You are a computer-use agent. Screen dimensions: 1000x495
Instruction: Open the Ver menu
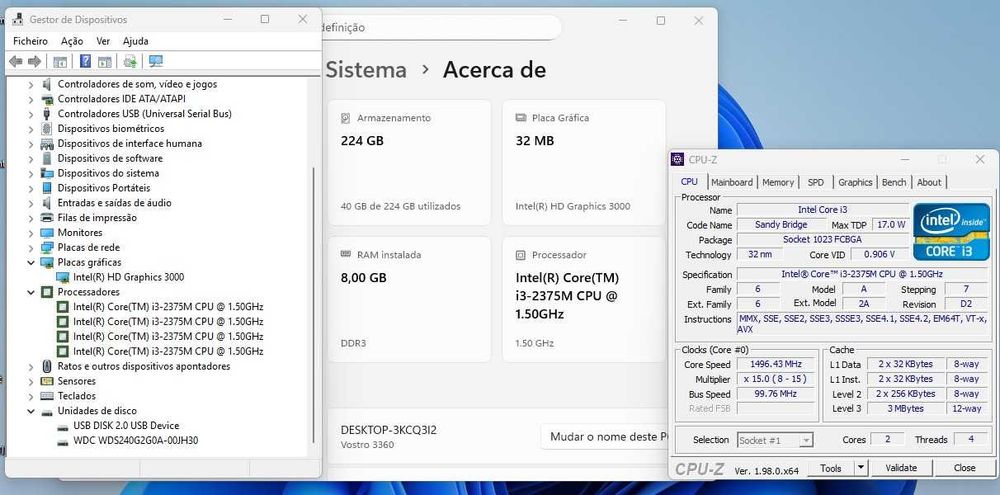click(x=103, y=41)
